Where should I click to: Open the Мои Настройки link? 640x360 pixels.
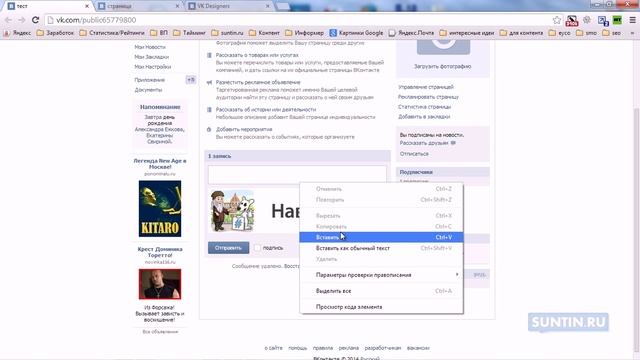153,67
